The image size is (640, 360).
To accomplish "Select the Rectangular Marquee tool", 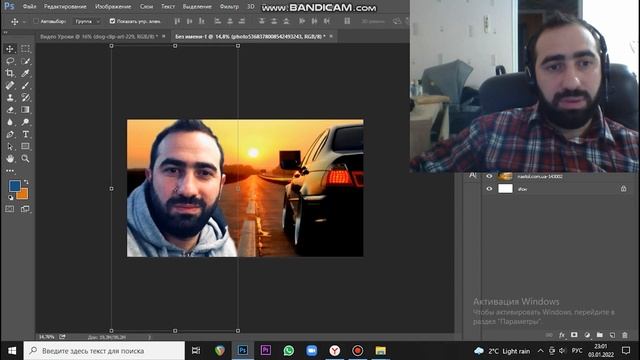I will 25,49.
